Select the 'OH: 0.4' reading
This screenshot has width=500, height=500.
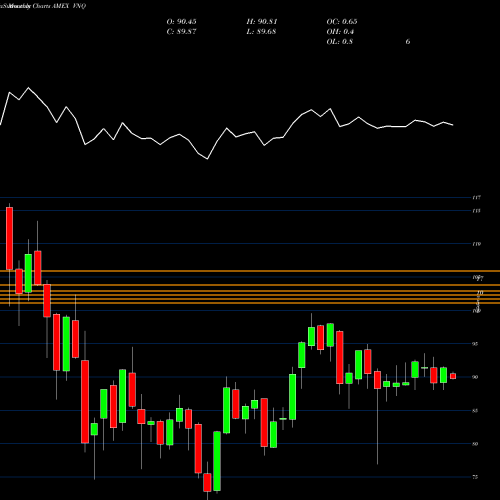pyautogui.click(x=340, y=32)
